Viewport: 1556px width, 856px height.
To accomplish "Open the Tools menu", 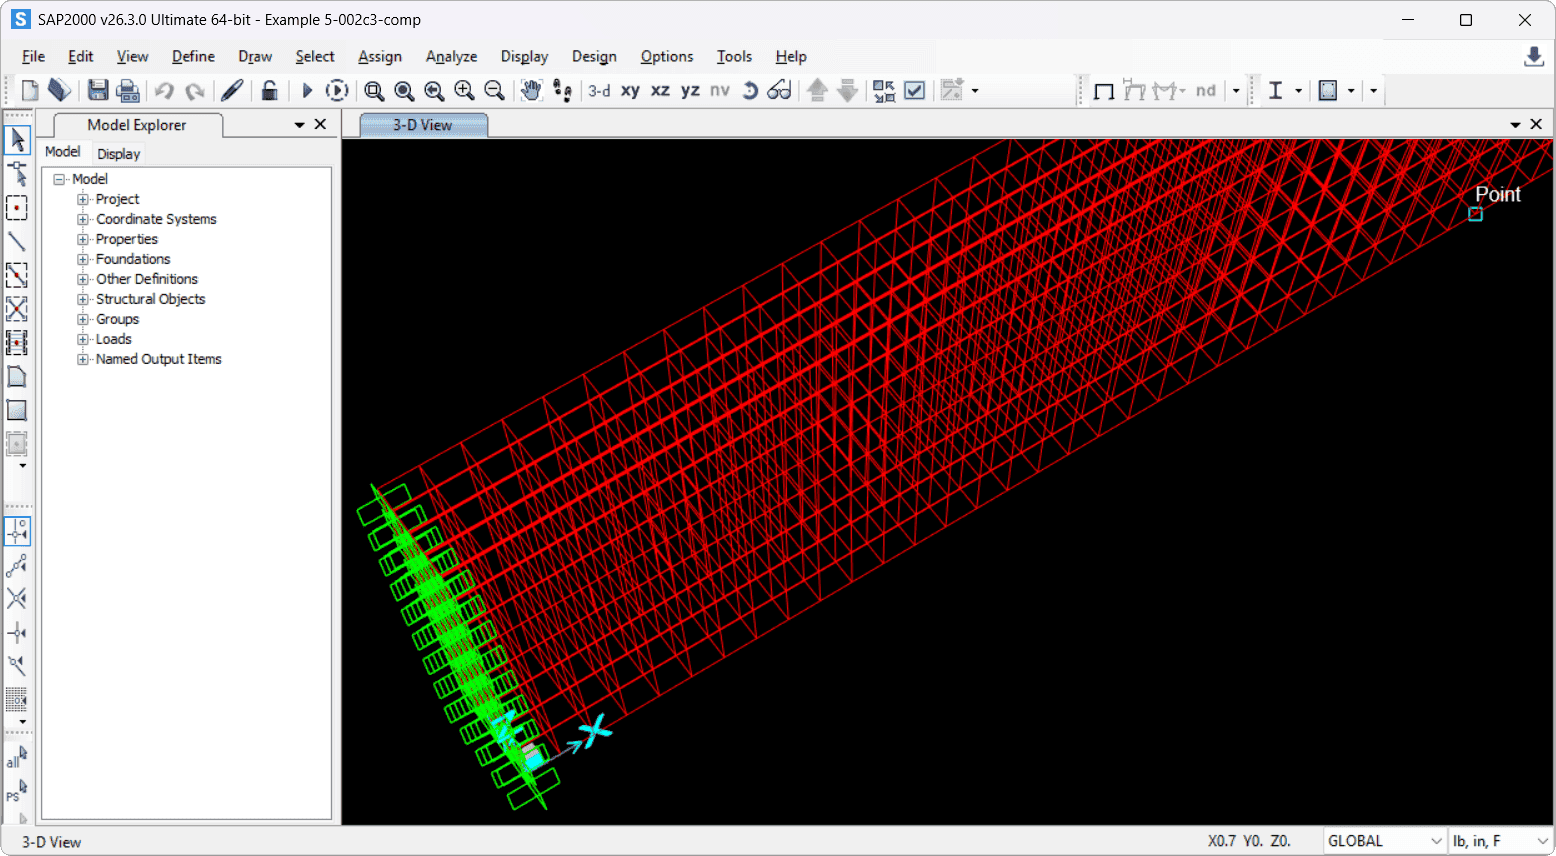I will (734, 57).
